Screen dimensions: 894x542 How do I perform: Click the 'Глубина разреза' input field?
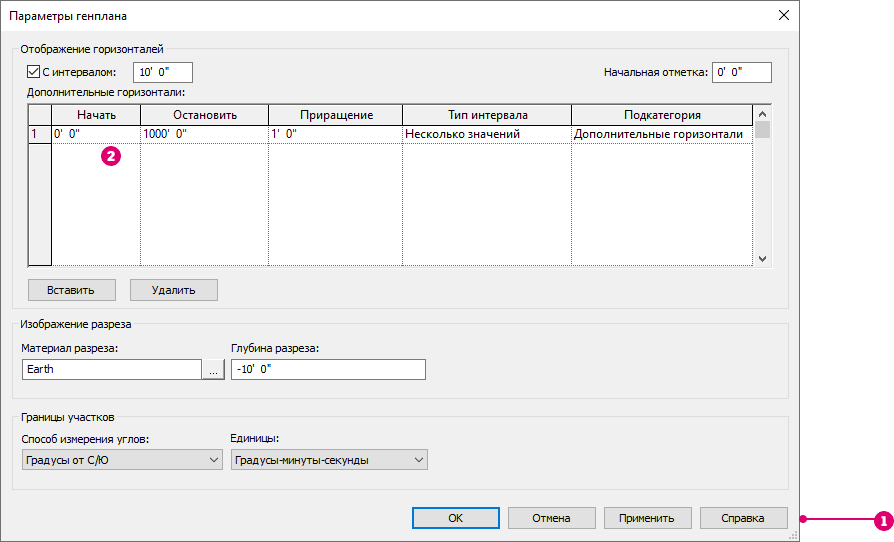pyautogui.click(x=327, y=369)
